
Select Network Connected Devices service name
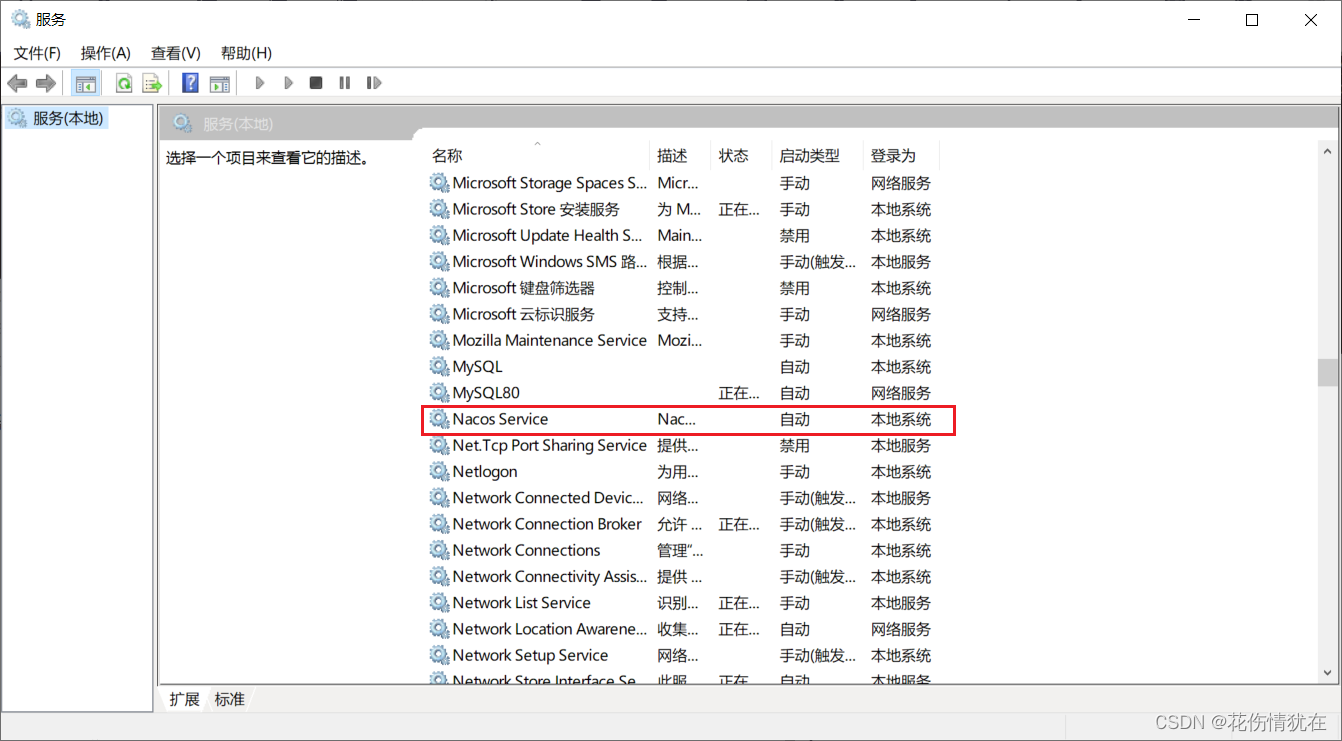549,498
